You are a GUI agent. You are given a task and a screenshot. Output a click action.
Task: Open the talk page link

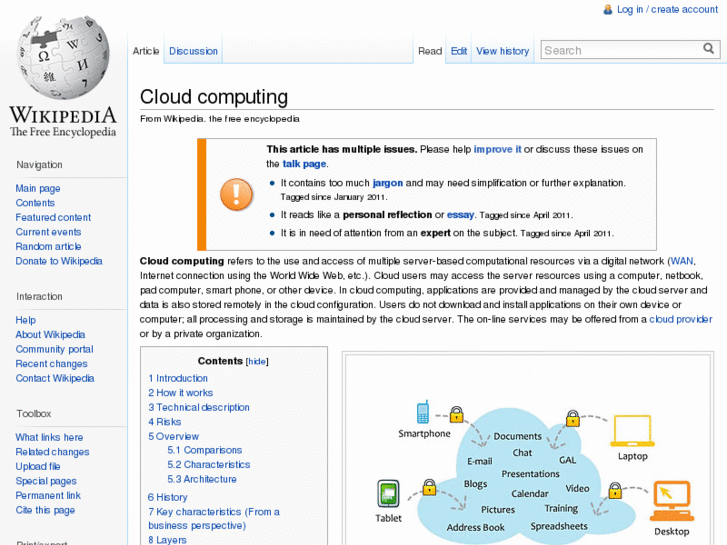[304, 164]
